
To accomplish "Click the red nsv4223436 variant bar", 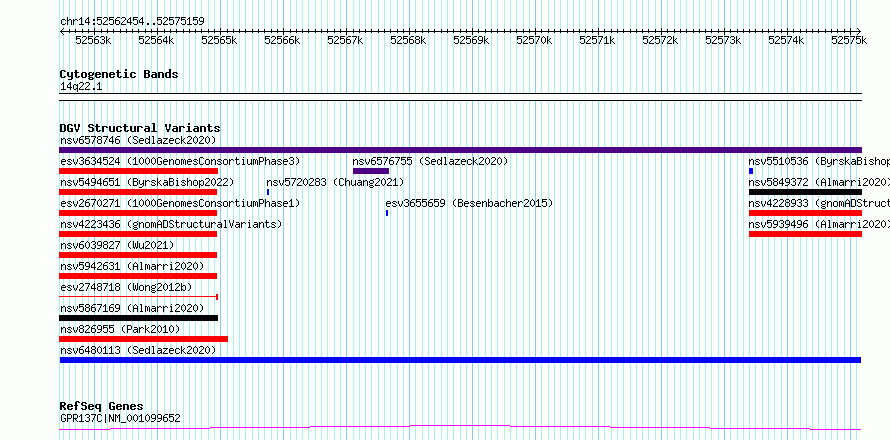I will [138, 234].
